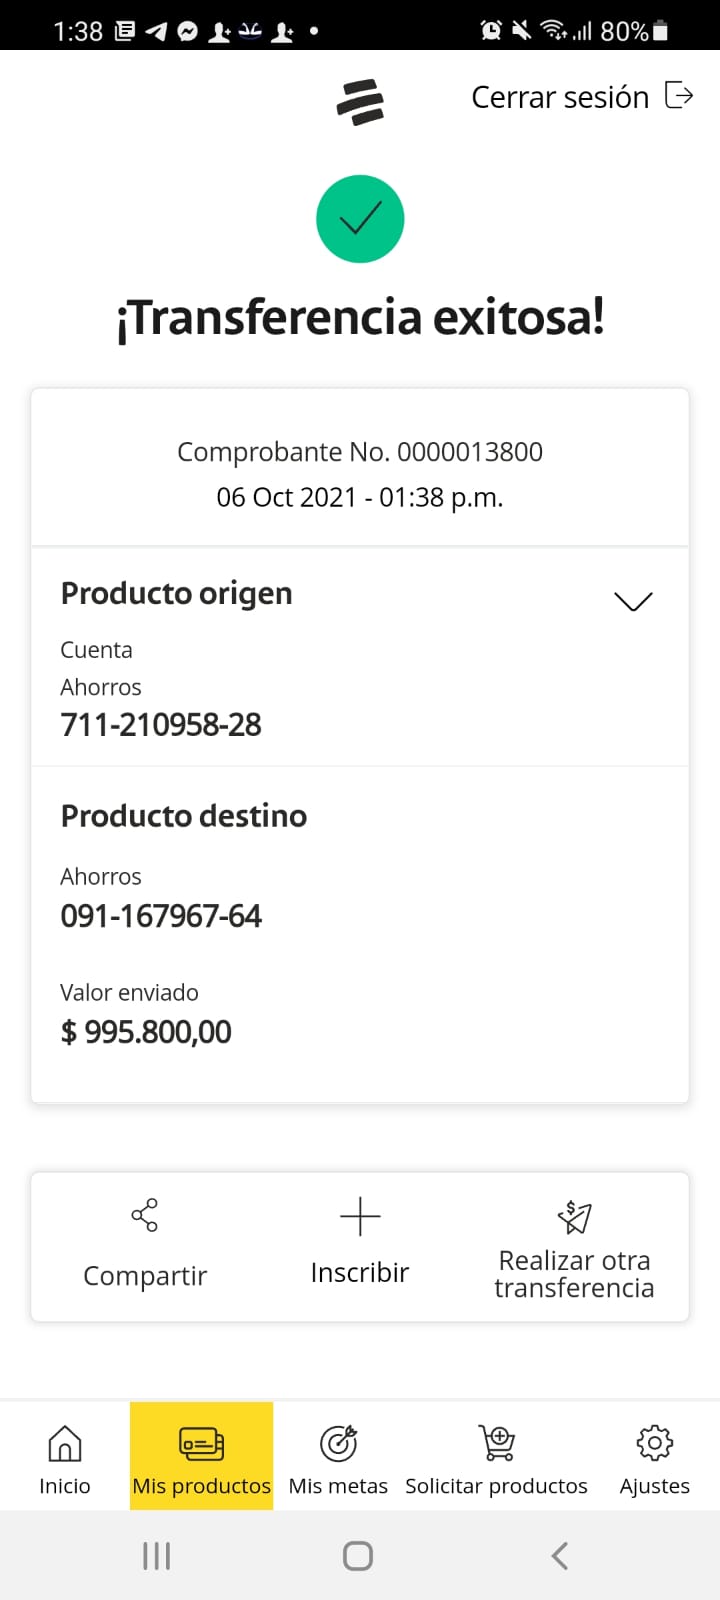Screen dimensions: 720x1600
Task: Tap the Android home navigation button
Action: tap(358, 1555)
